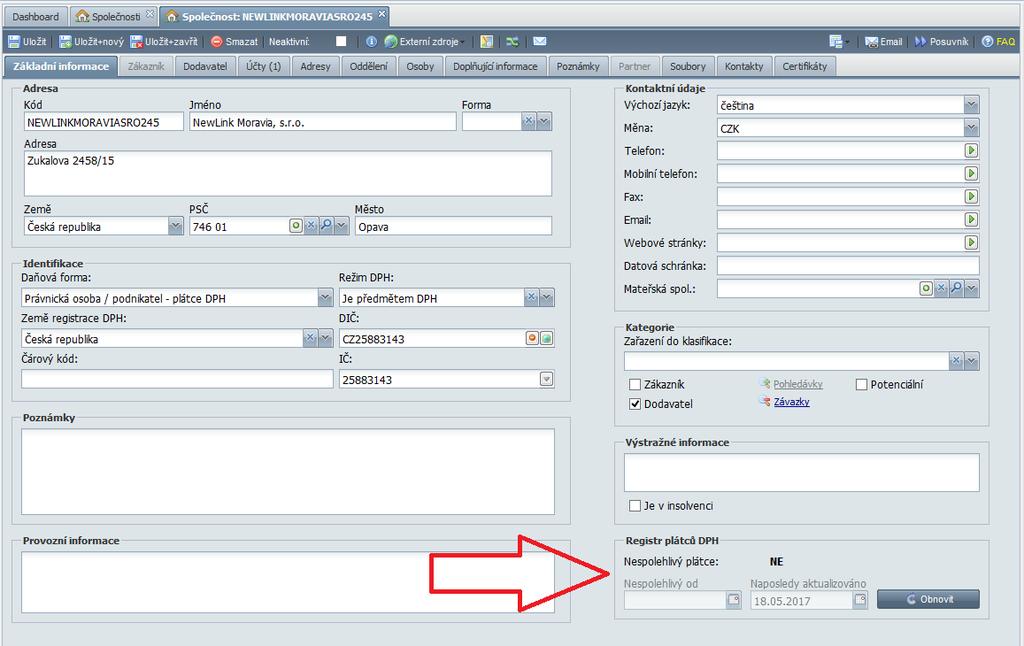Open the Osoby tab
Viewport: 1024px width, 646px height.
420,66
